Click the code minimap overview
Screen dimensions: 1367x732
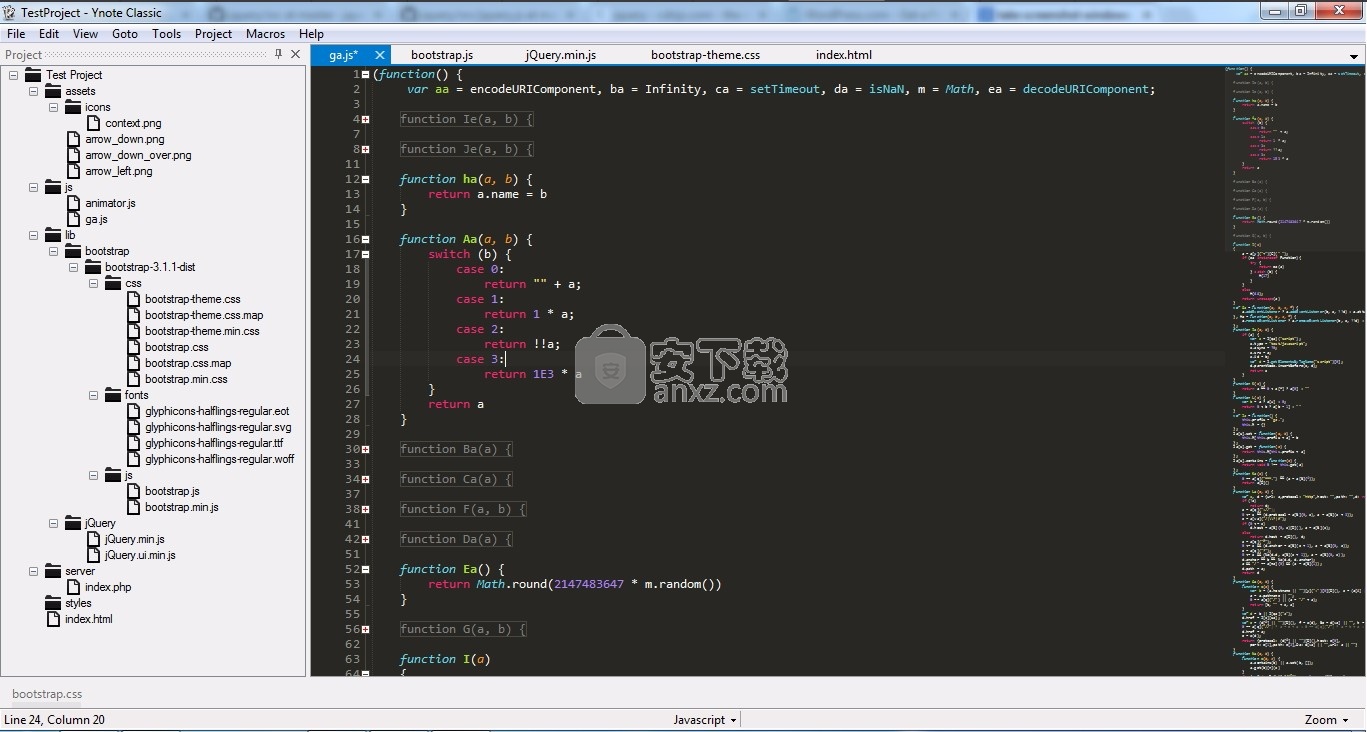coord(1294,370)
